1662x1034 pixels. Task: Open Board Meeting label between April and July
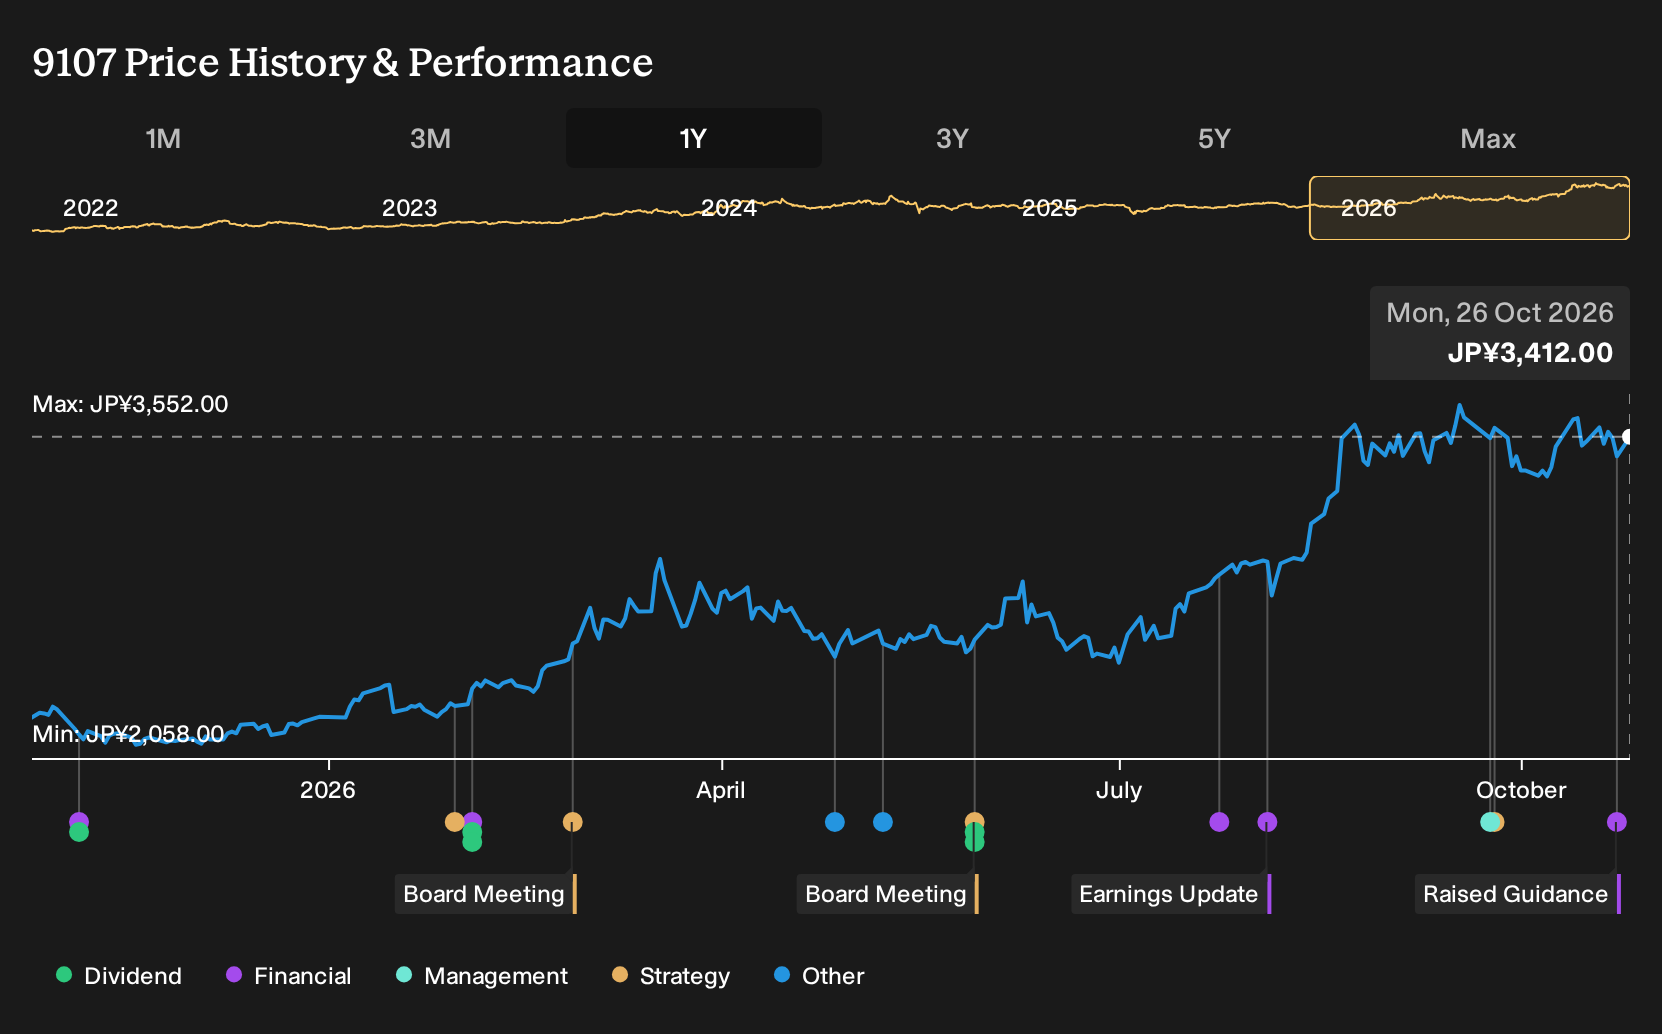click(886, 894)
